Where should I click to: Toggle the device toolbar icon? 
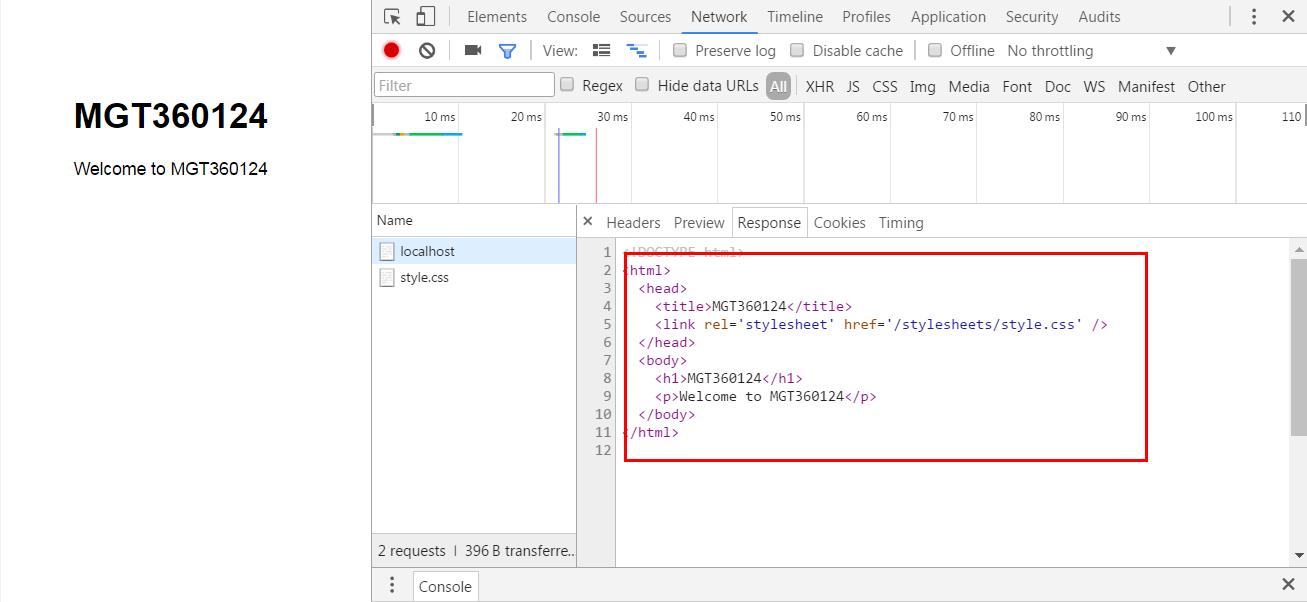(426, 17)
